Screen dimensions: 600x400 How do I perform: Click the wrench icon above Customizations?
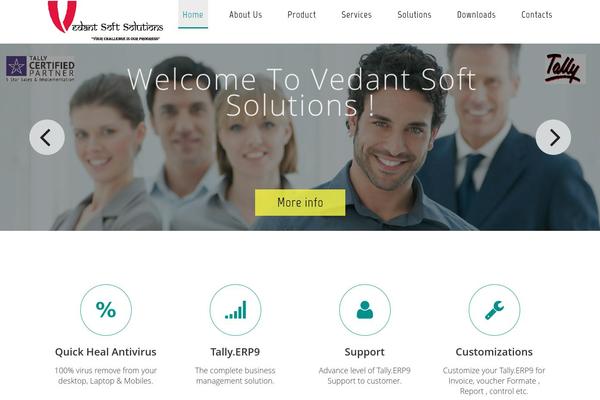pos(494,310)
